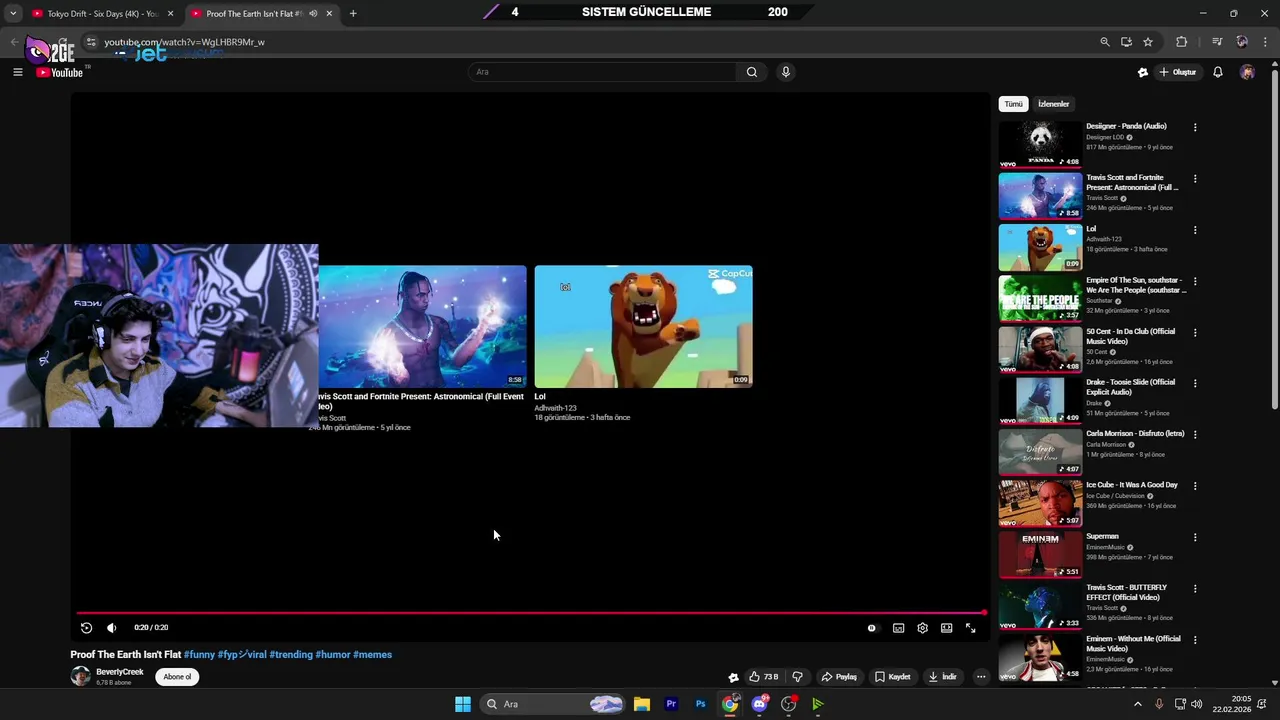Open File Explorer from the taskbar

642,704
